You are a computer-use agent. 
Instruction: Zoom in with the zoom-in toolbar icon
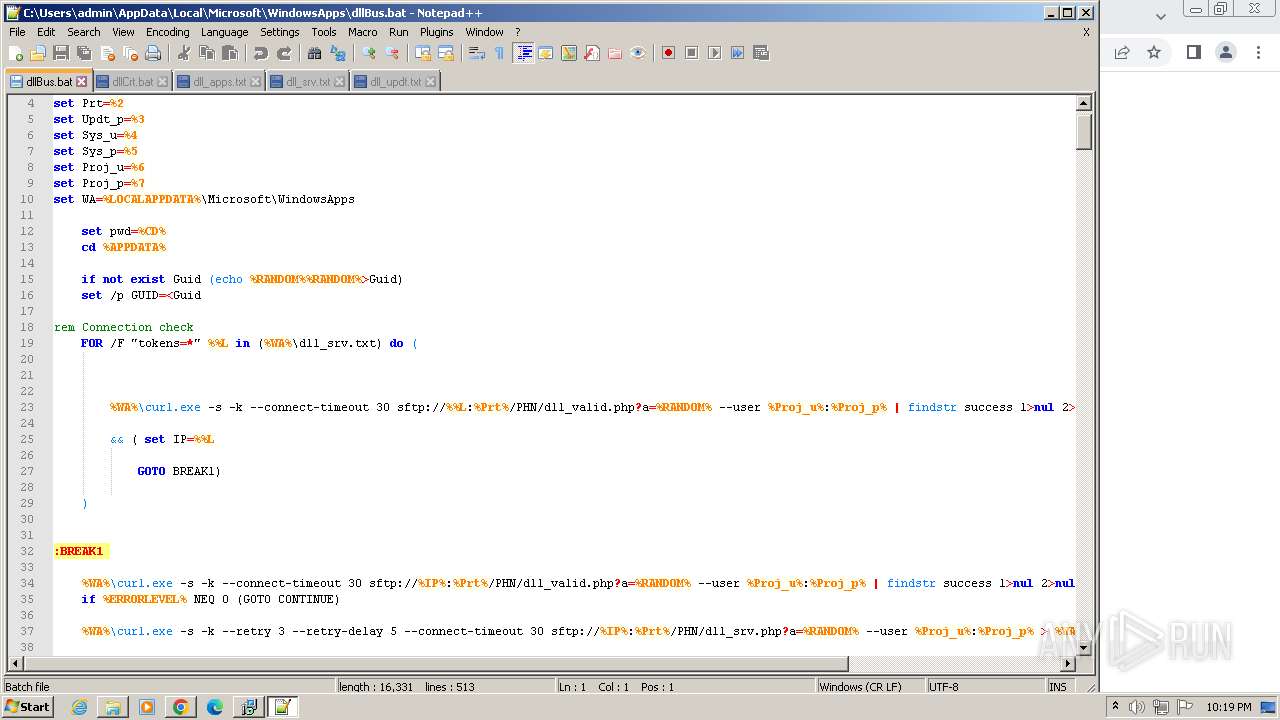369,53
